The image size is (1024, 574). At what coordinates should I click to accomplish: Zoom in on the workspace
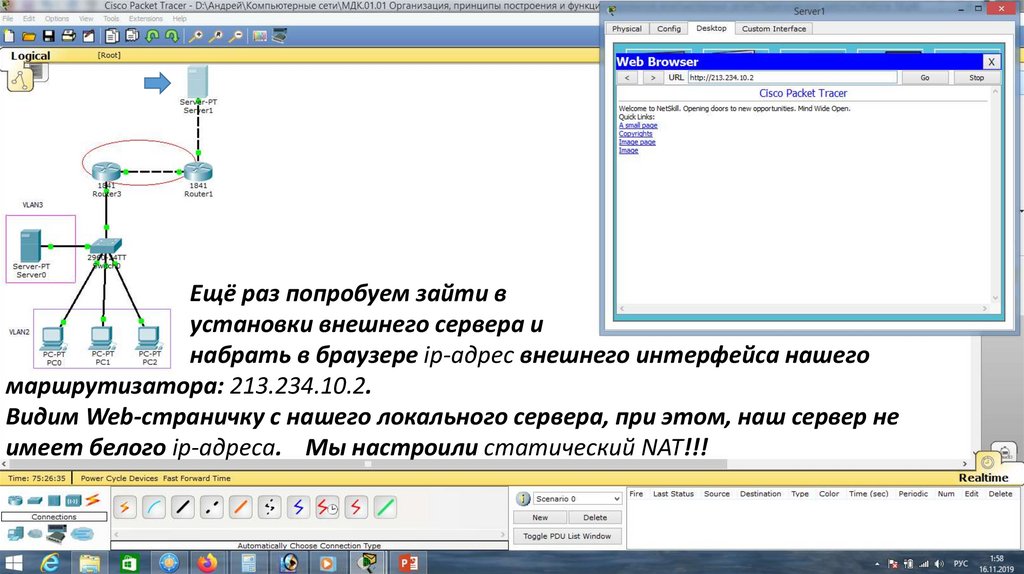coord(195,37)
